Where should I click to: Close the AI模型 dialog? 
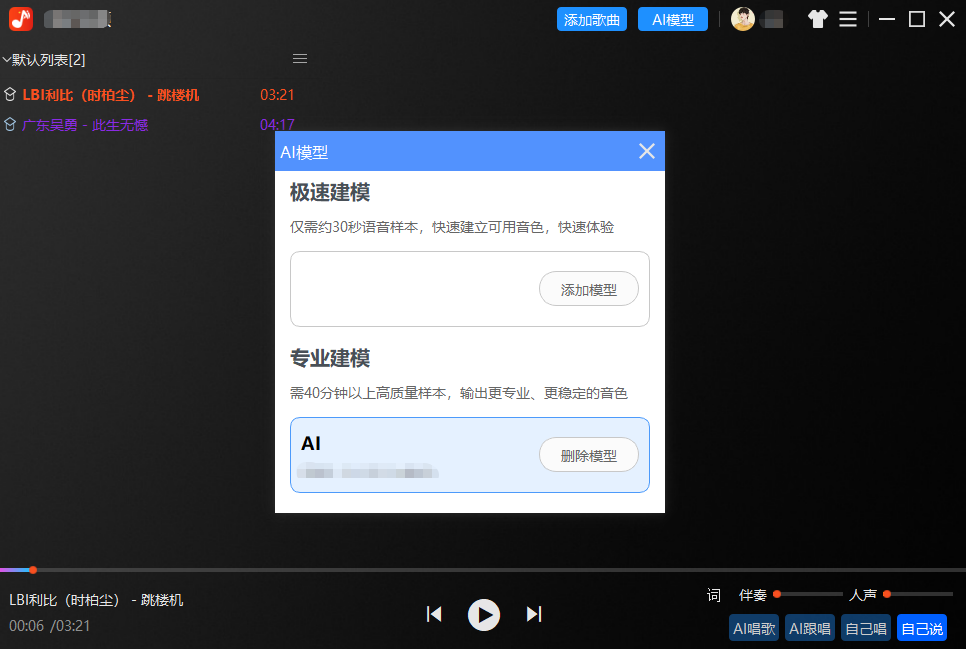(646, 151)
